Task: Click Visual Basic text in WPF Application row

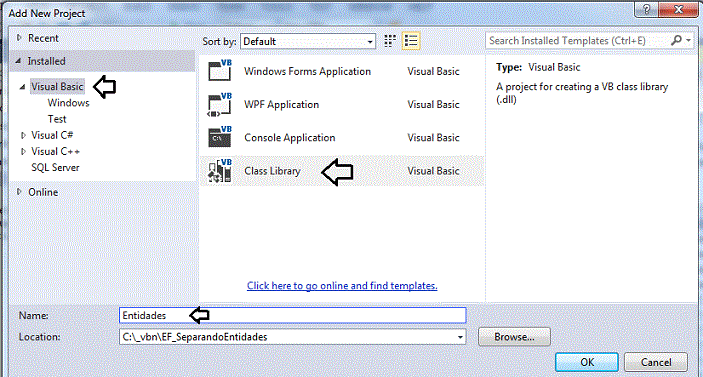Action: 433,104
